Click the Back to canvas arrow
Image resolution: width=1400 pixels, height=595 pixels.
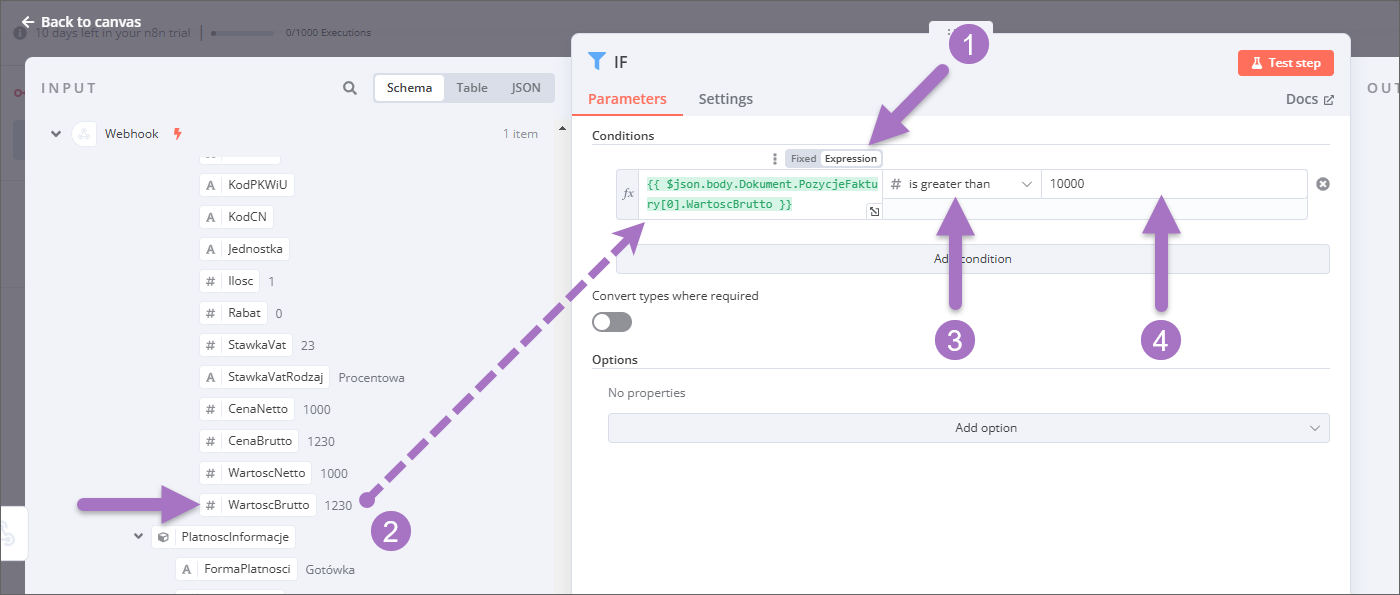pyautogui.click(x=28, y=22)
